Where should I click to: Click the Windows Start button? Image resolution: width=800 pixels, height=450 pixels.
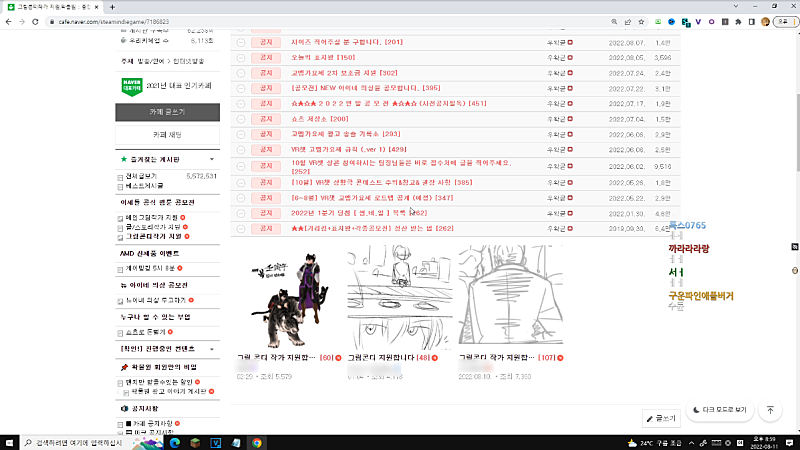pos(9,441)
